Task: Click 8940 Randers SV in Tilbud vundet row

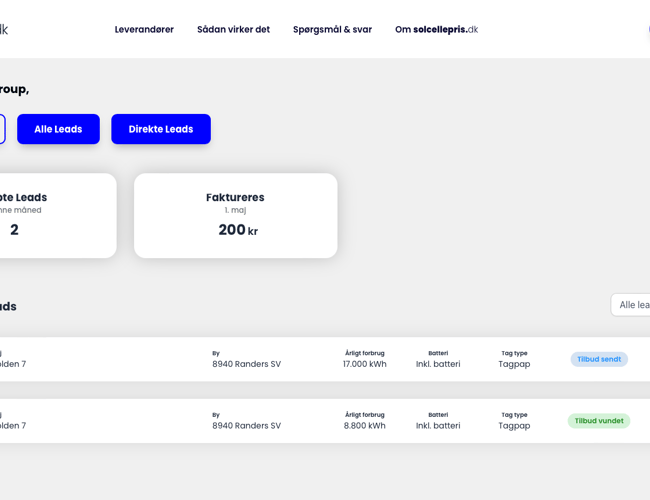Action: (246, 426)
